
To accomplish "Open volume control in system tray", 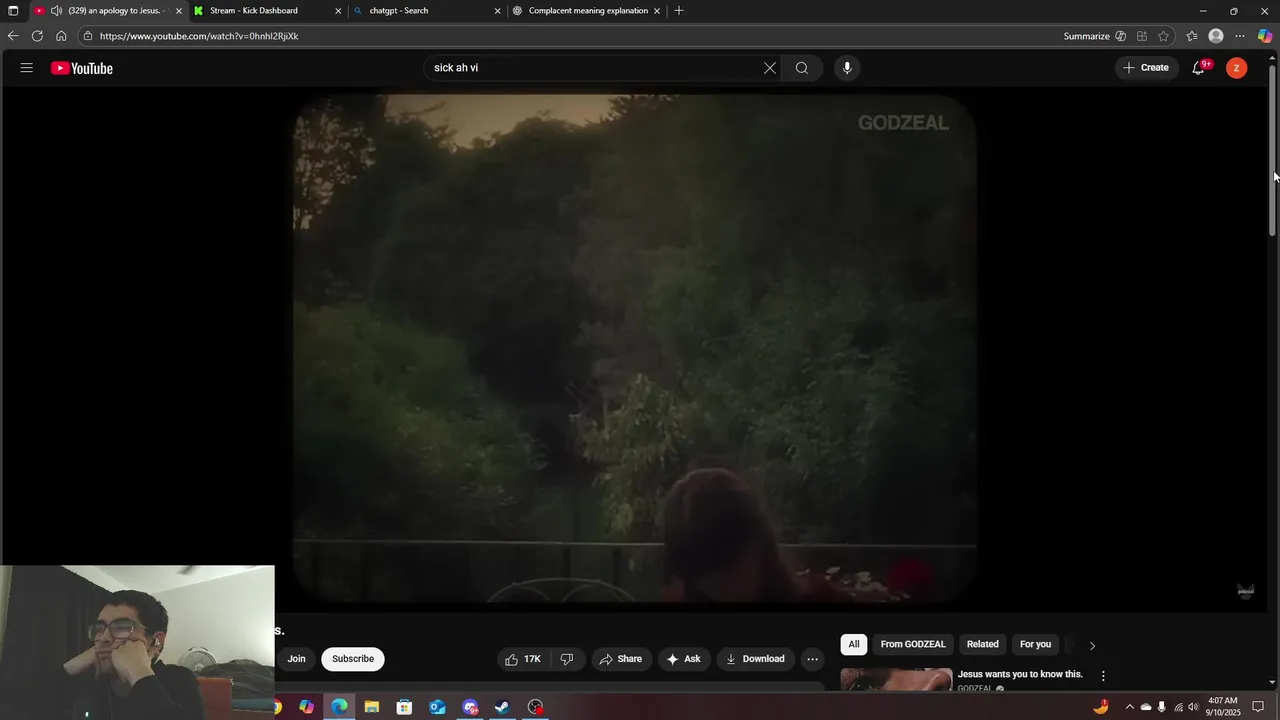I will [x=1193, y=707].
